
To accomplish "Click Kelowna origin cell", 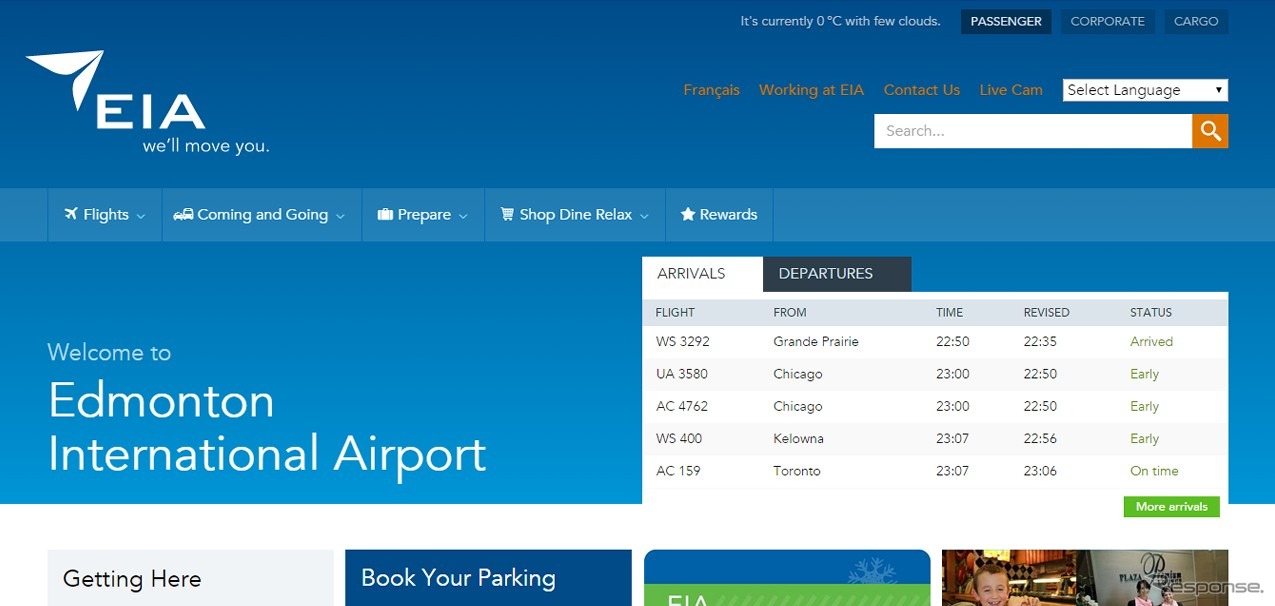I will coord(799,439).
